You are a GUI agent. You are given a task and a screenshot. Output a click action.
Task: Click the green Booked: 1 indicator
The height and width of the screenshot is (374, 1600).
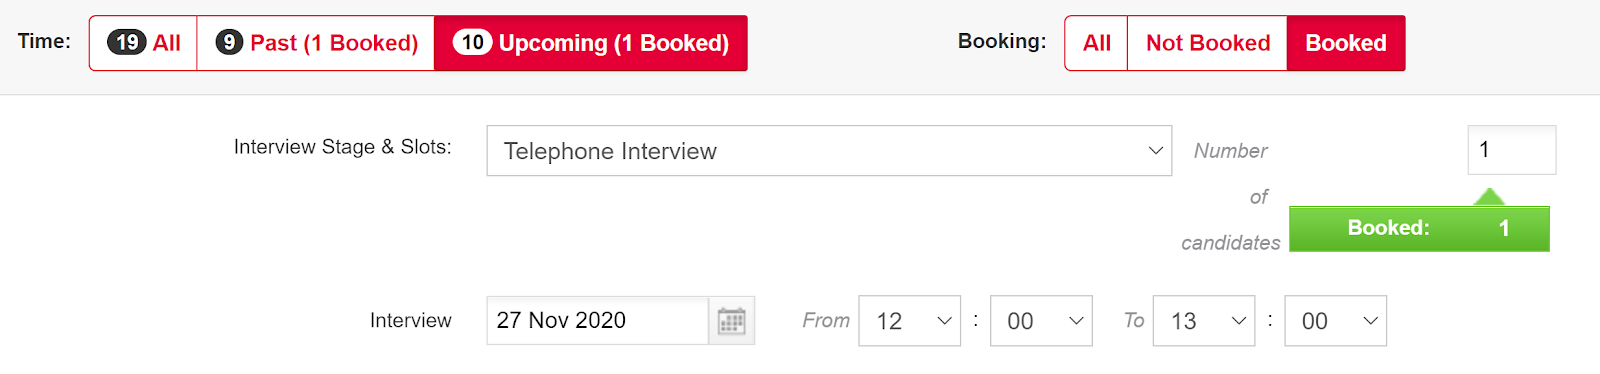1419,229
